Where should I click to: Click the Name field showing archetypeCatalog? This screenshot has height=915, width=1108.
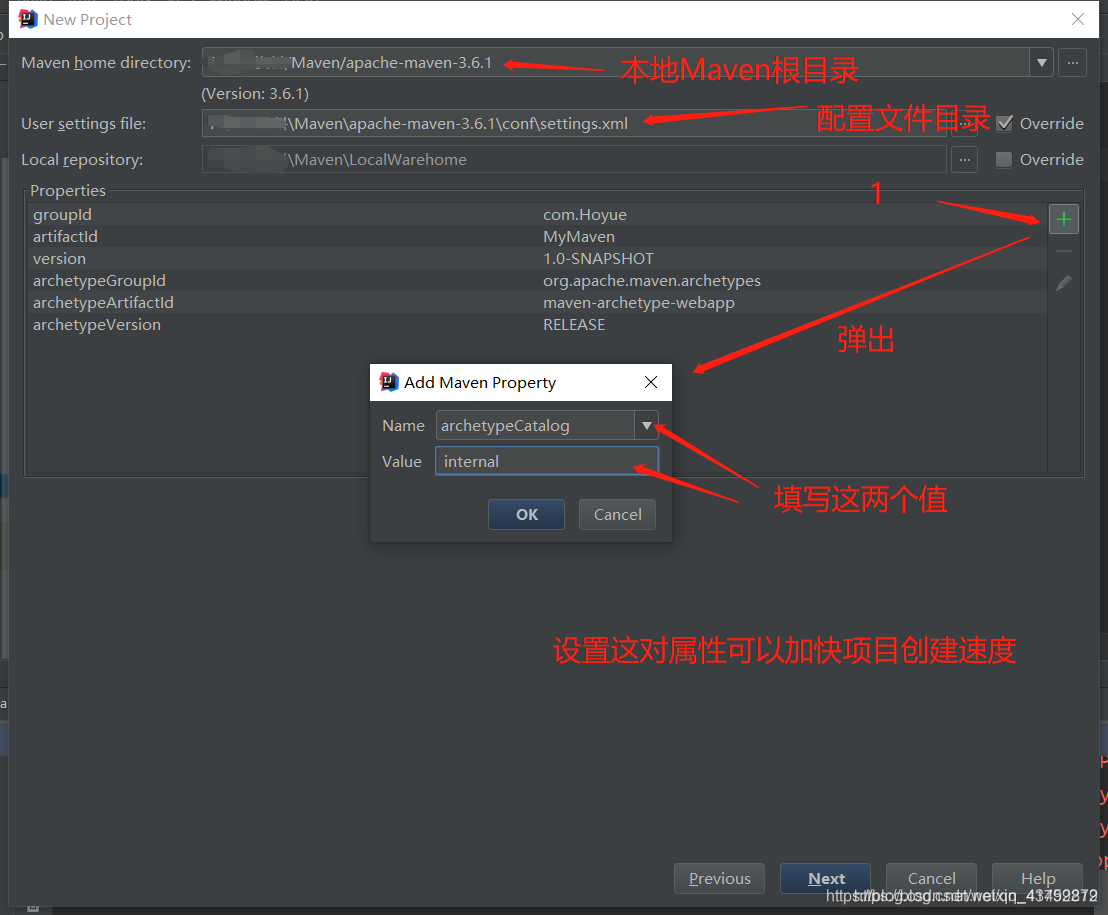[535, 425]
